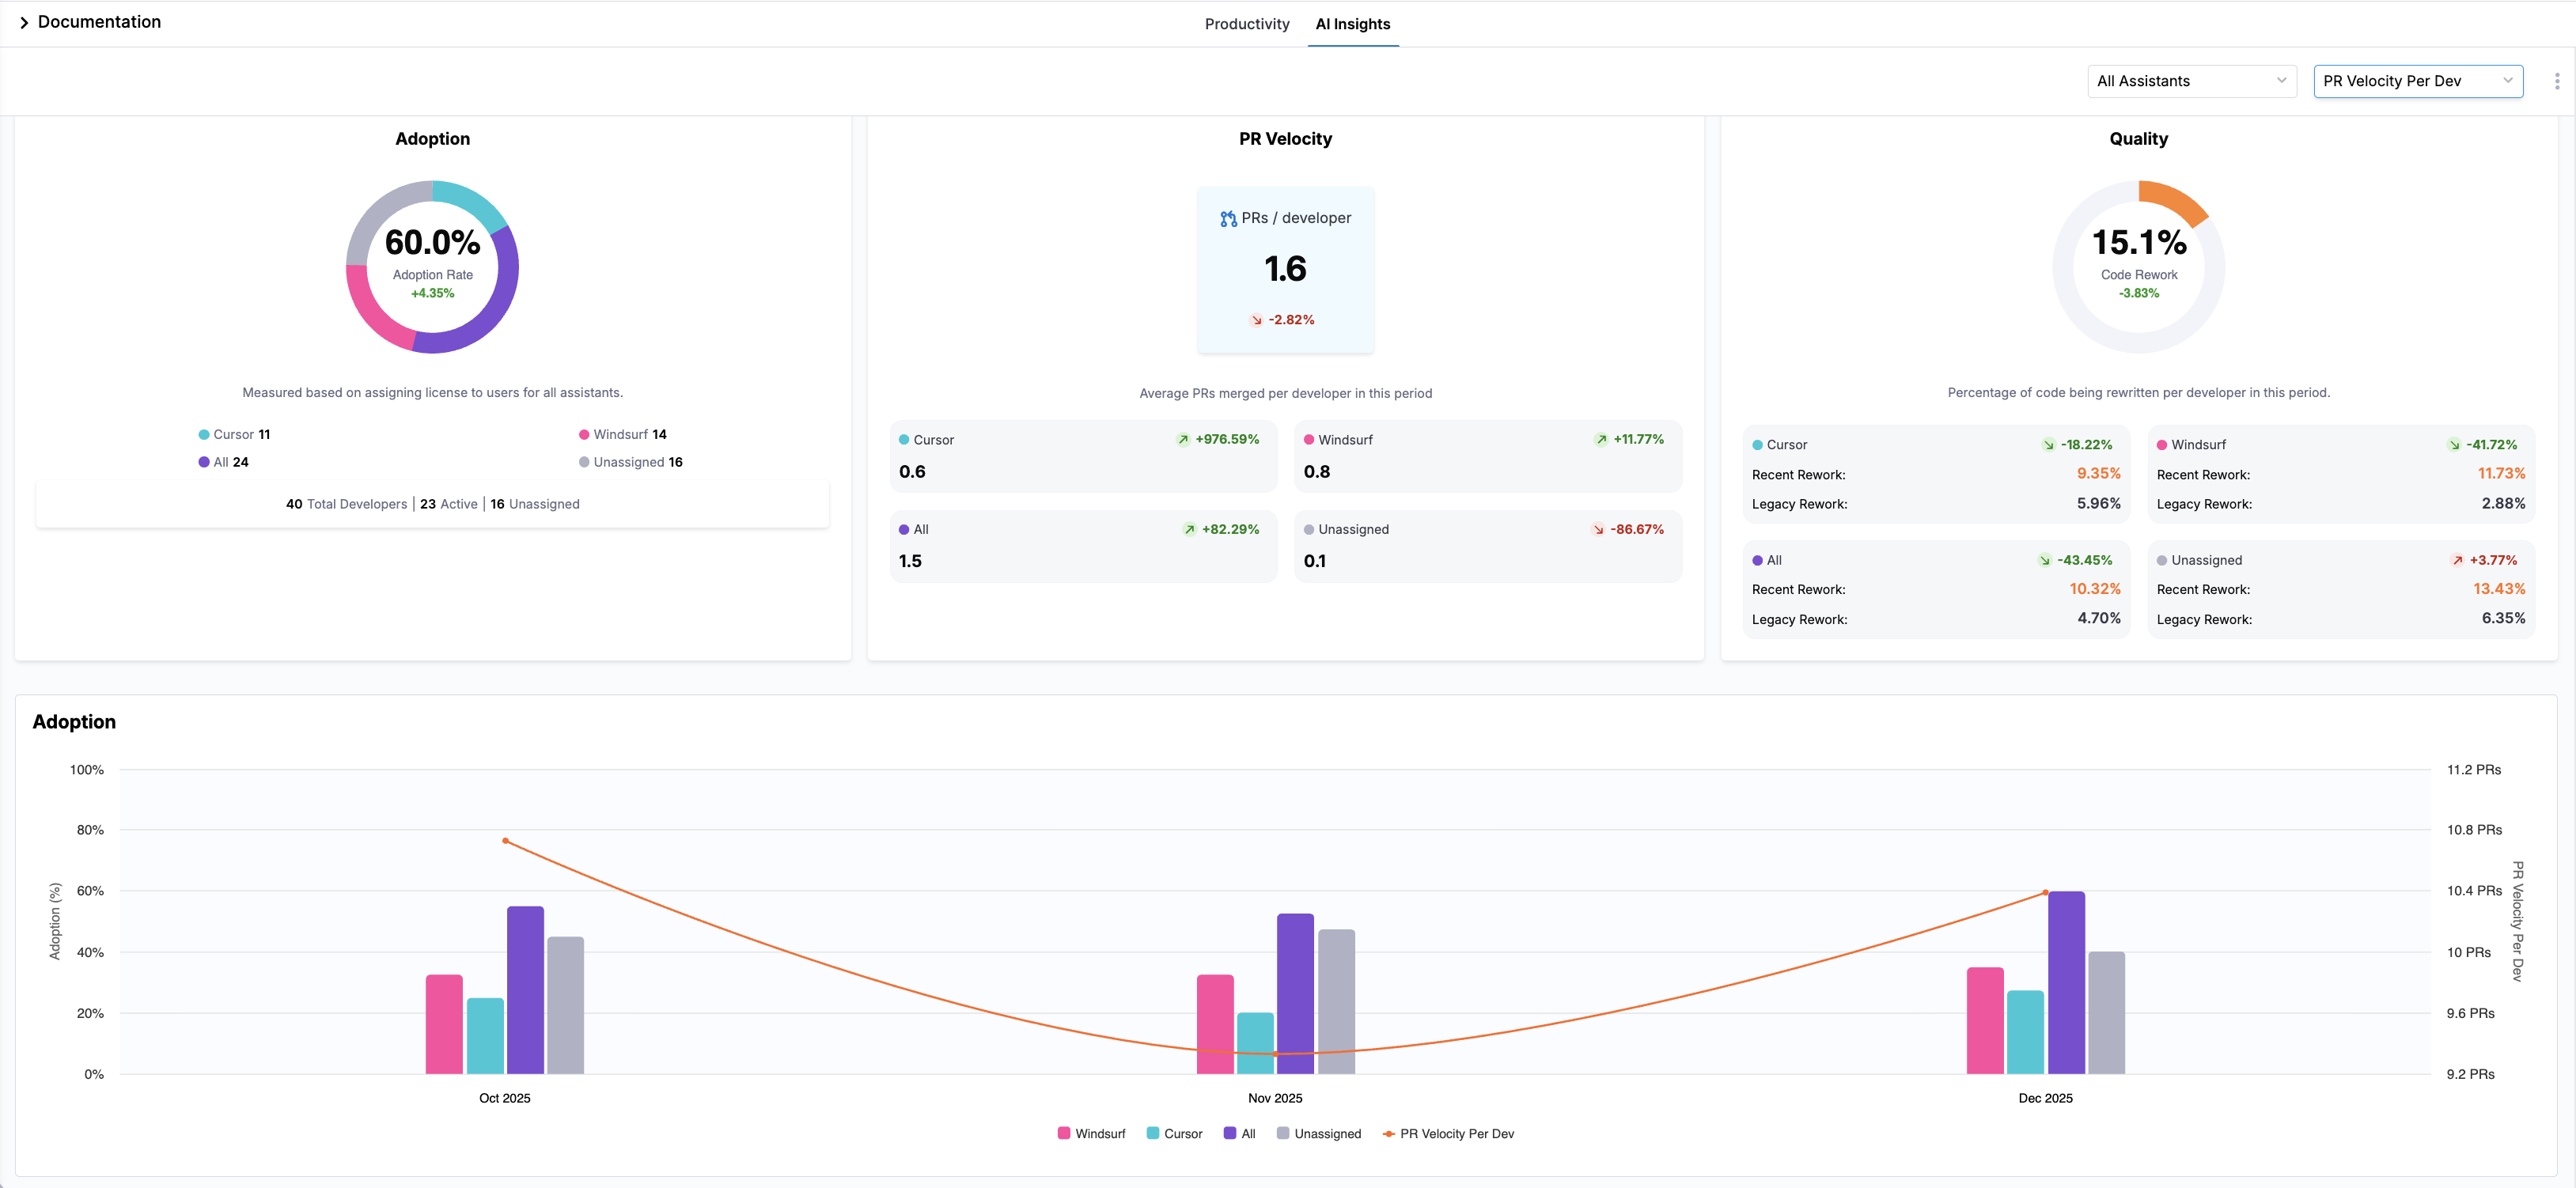
Task: Select the AI Insights tab
Action: point(1352,24)
